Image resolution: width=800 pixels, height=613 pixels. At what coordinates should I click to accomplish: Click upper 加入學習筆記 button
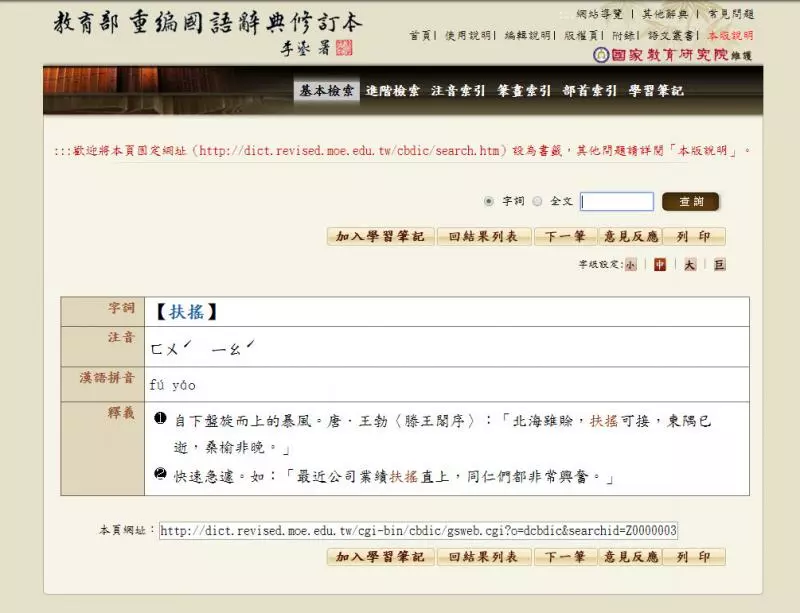(381, 236)
